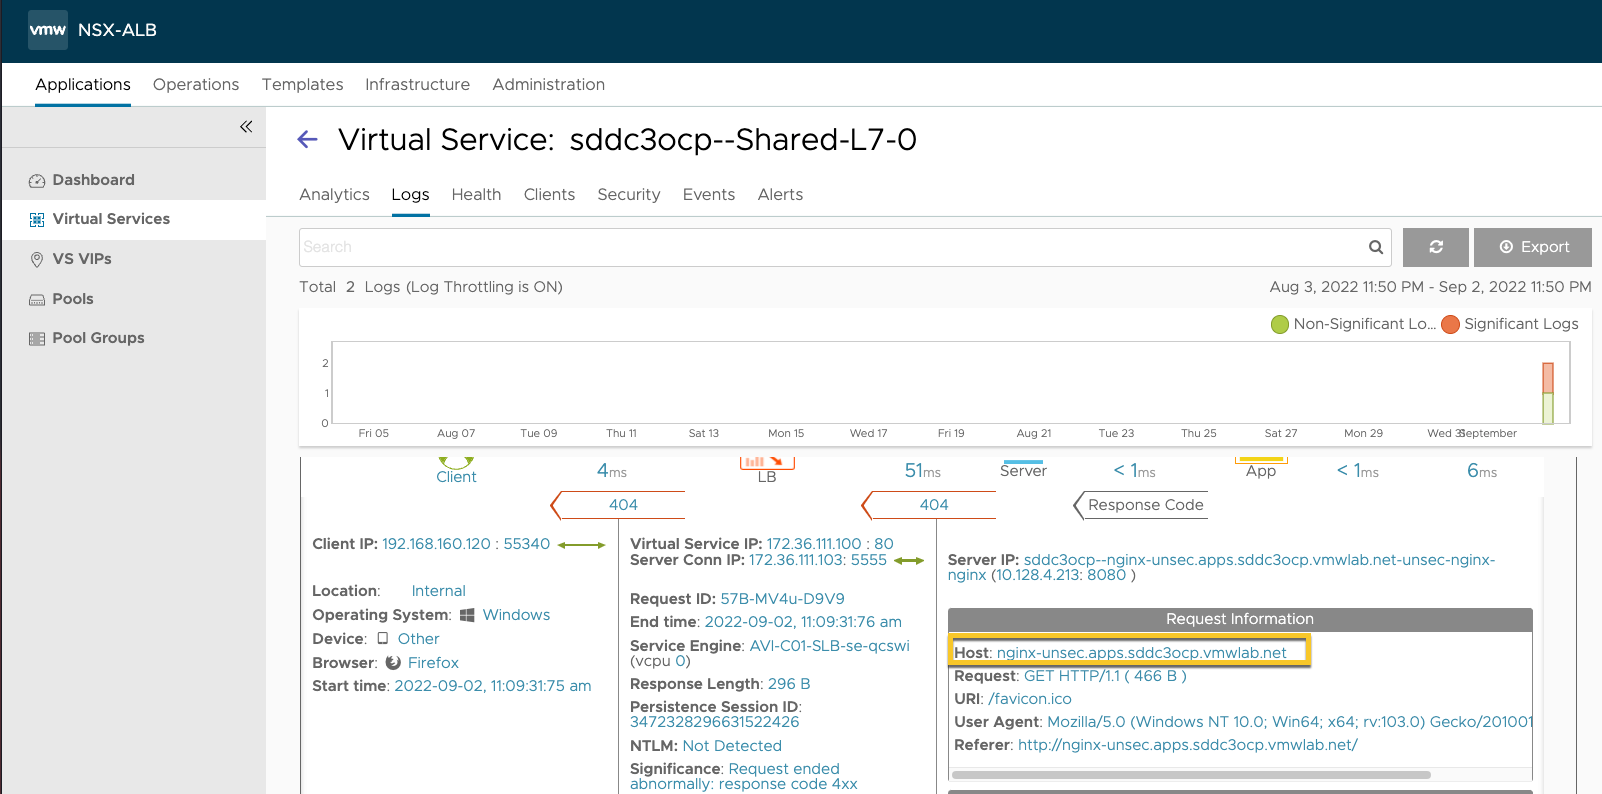This screenshot has width=1602, height=794.
Task: Open VS VIPs in sidebar
Action: (82, 259)
